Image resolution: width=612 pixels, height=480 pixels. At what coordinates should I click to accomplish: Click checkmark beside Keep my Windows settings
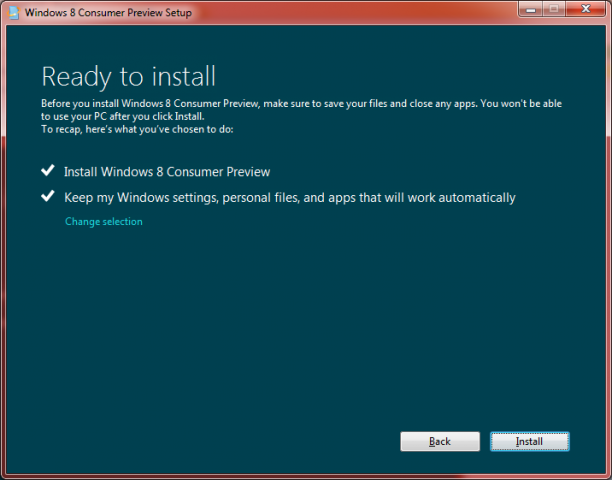[48, 196]
